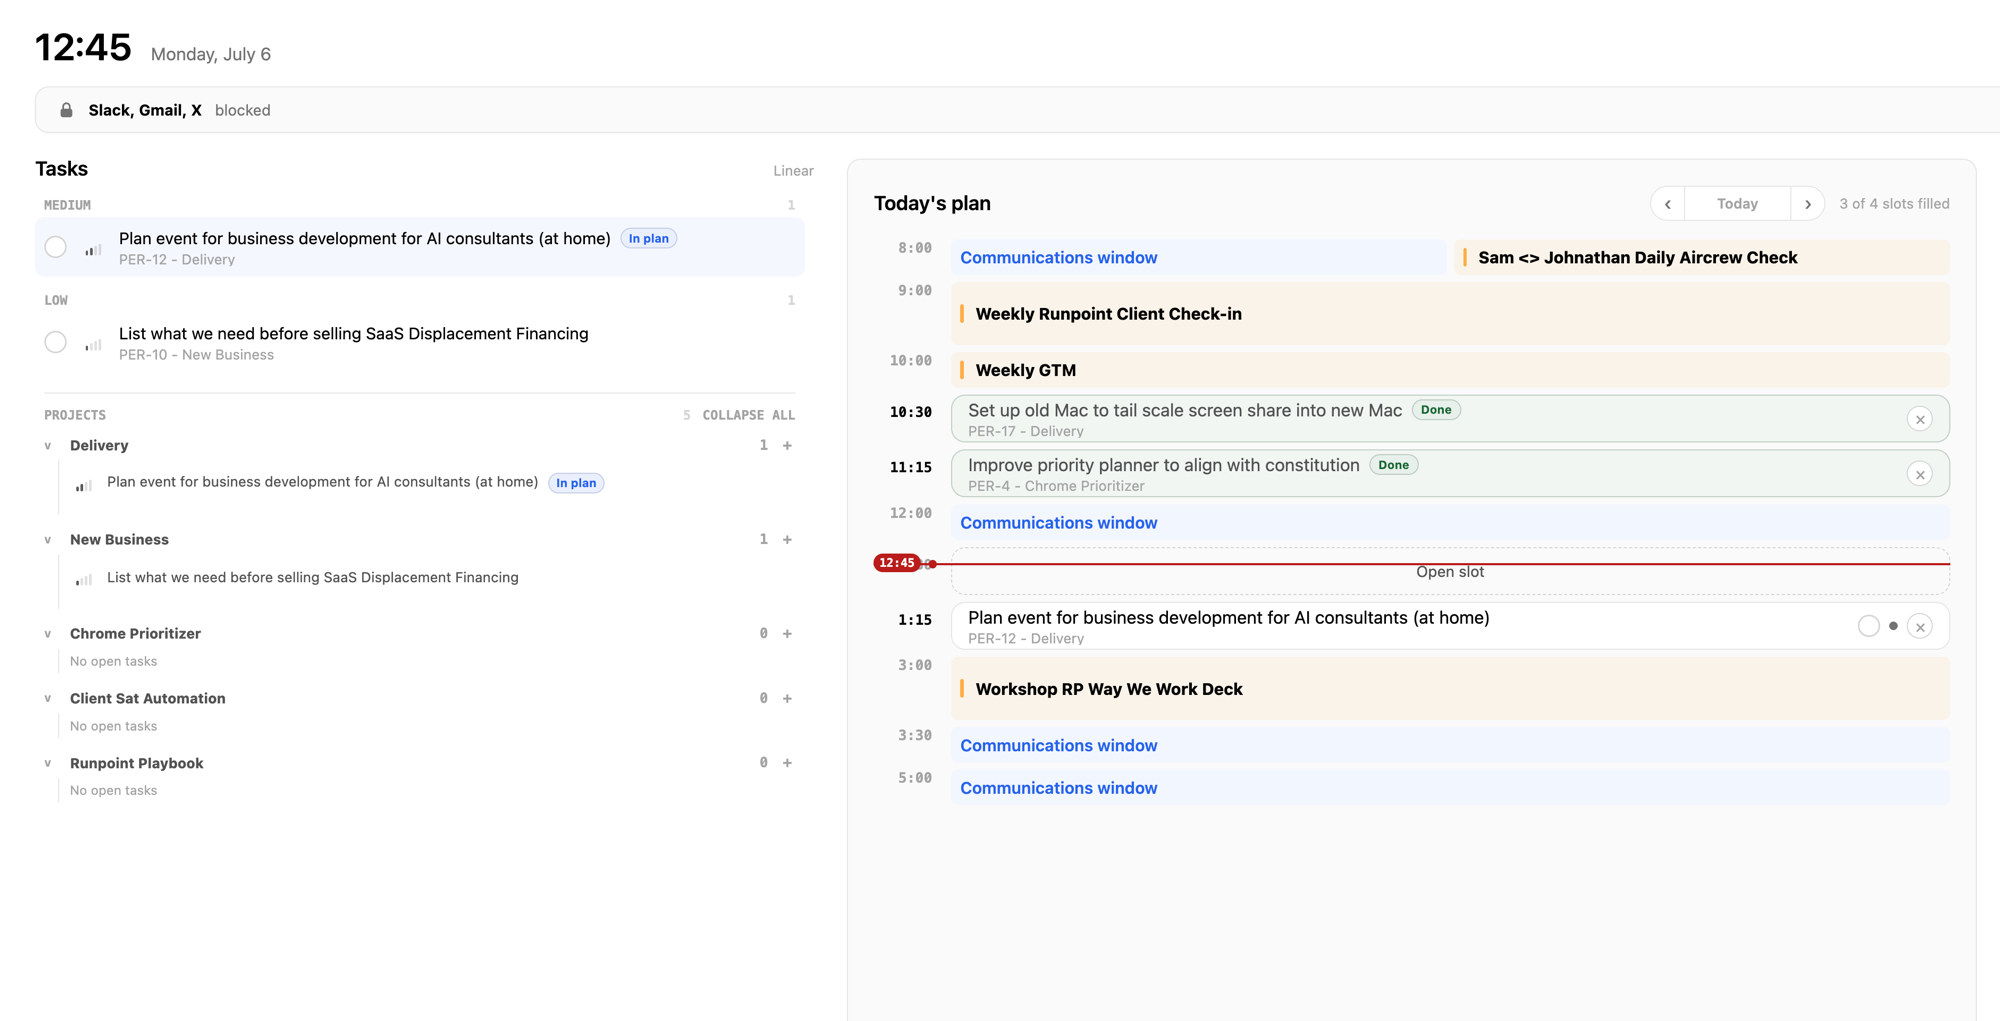The width and height of the screenshot is (2000, 1021).
Task: Open Weekly GTM event
Action: tap(1450, 370)
